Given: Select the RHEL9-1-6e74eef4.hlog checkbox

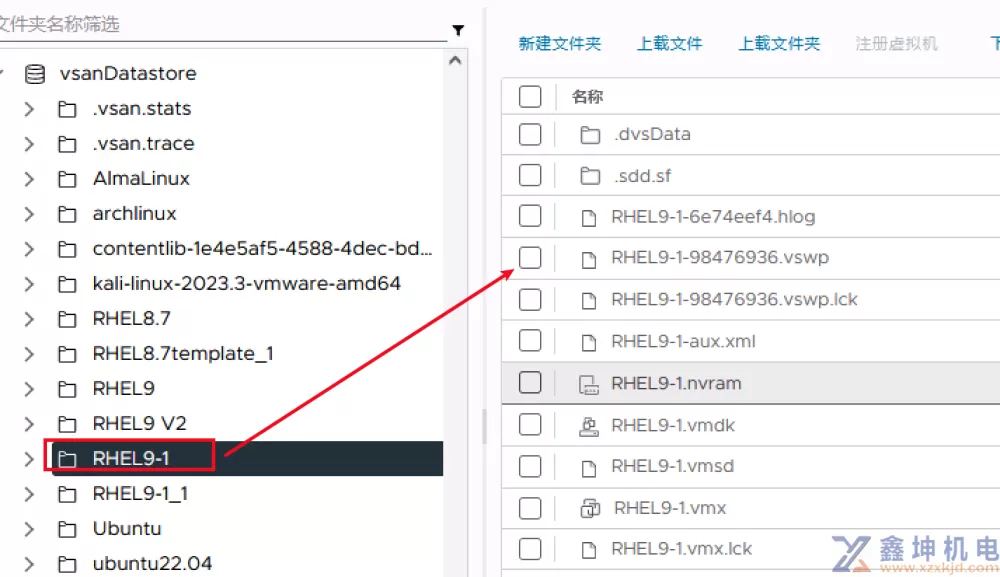Looking at the screenshot, I should coord(530,216).
